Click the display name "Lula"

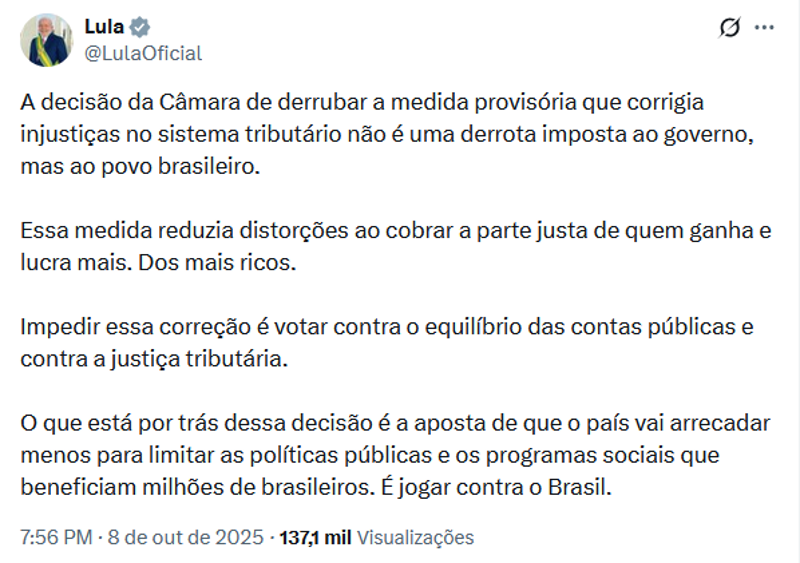104,27
